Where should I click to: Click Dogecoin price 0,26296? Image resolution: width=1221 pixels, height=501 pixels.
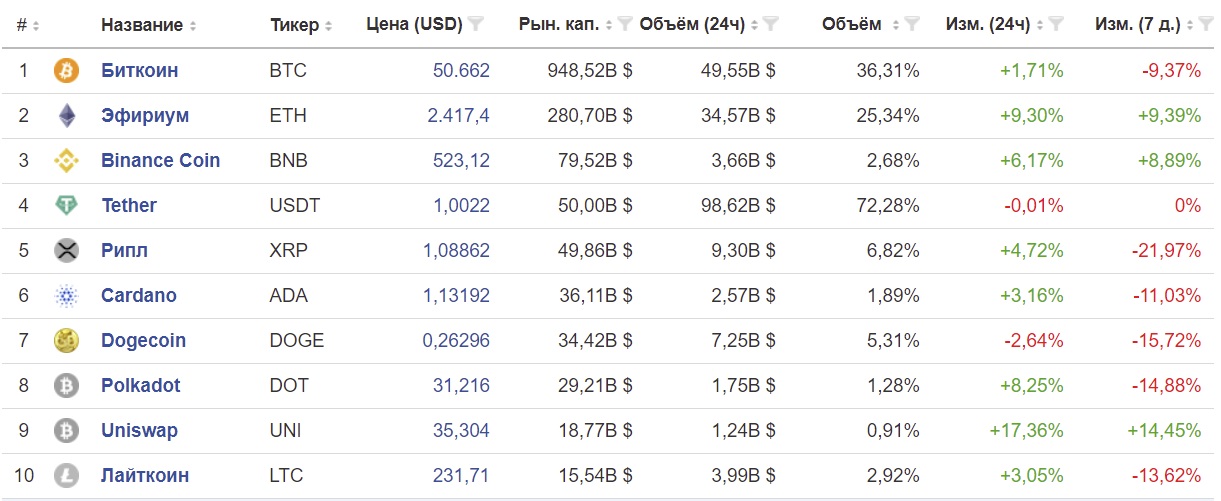point(456,341)
